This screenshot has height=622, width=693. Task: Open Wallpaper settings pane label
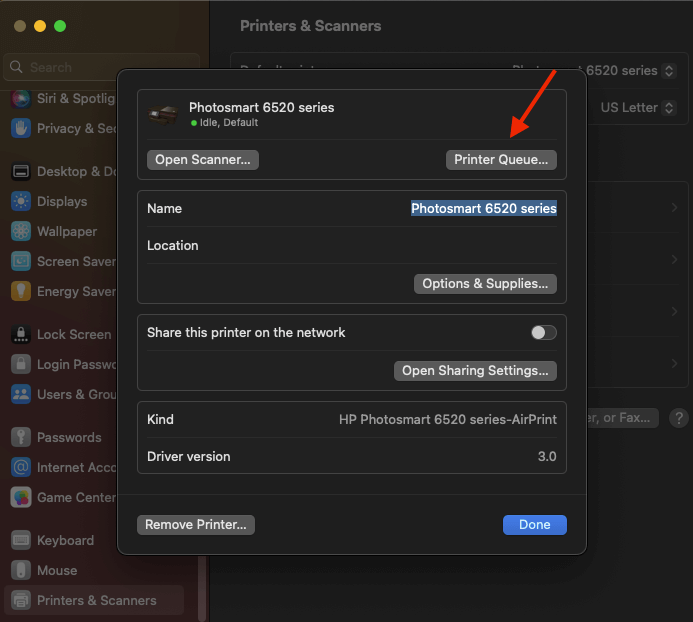(67, 232)
